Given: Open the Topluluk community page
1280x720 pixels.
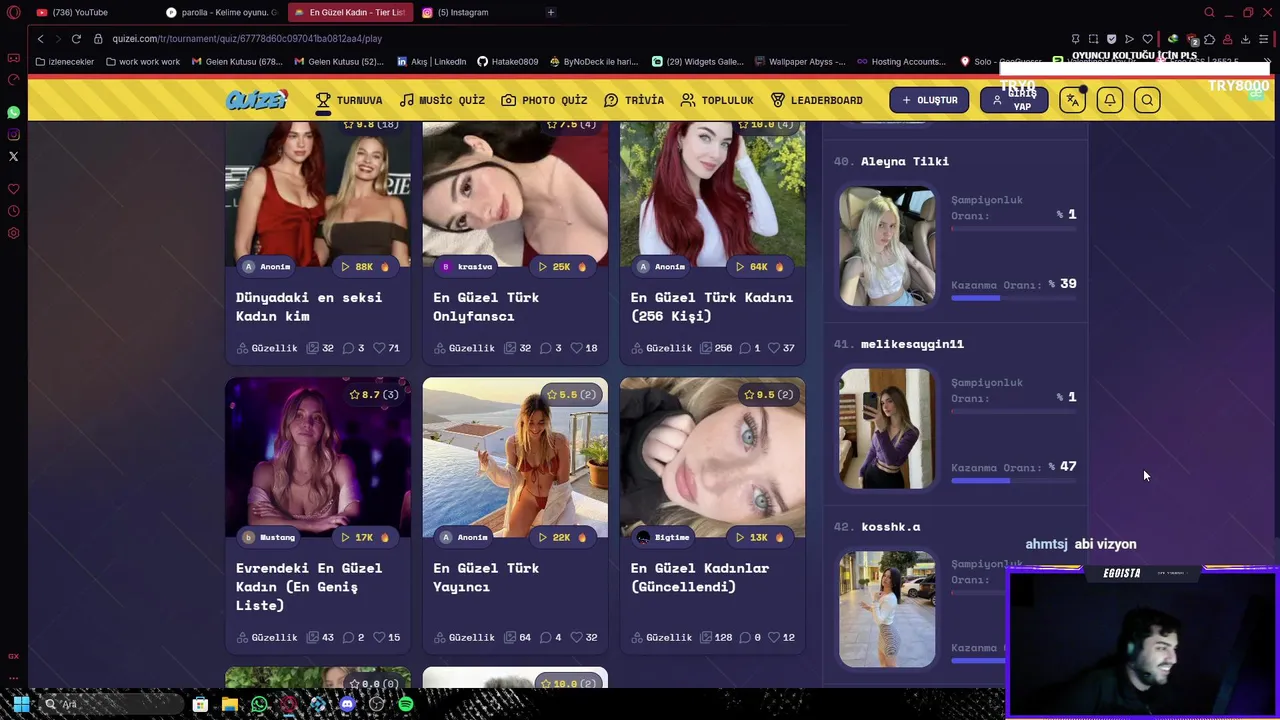Looking at the screenshot, I should coord(717,100).
